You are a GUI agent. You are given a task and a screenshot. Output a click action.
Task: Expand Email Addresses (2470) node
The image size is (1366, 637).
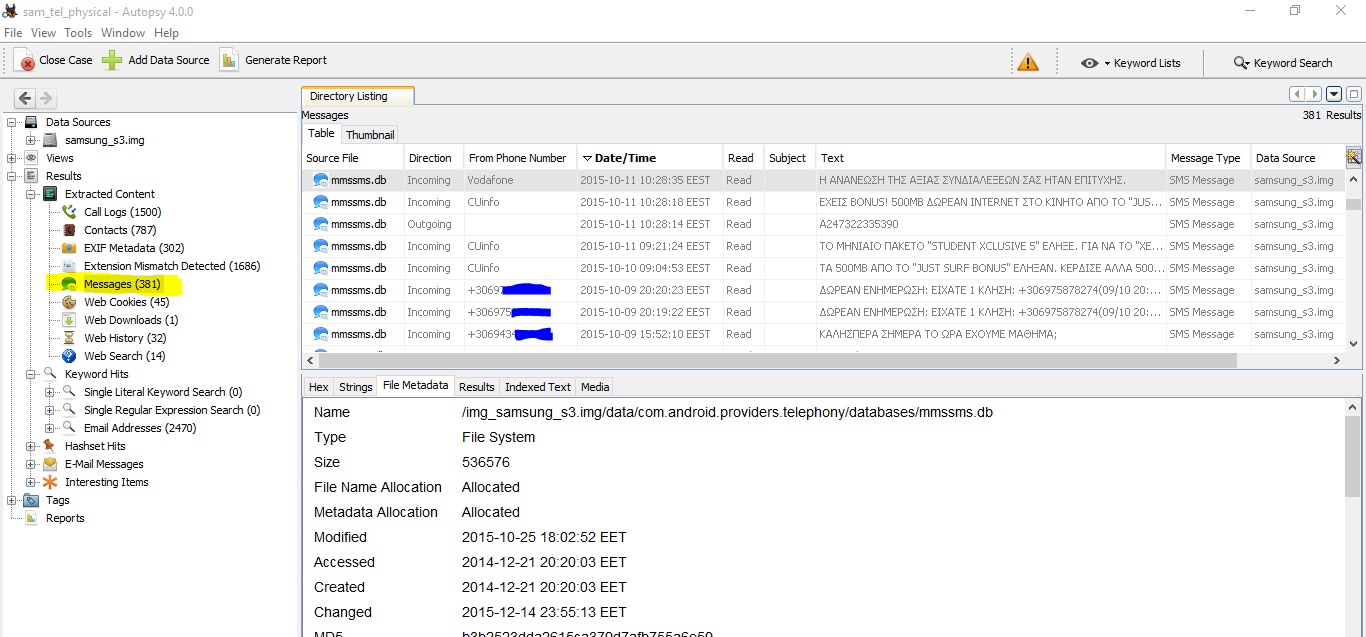coord(50,428)
